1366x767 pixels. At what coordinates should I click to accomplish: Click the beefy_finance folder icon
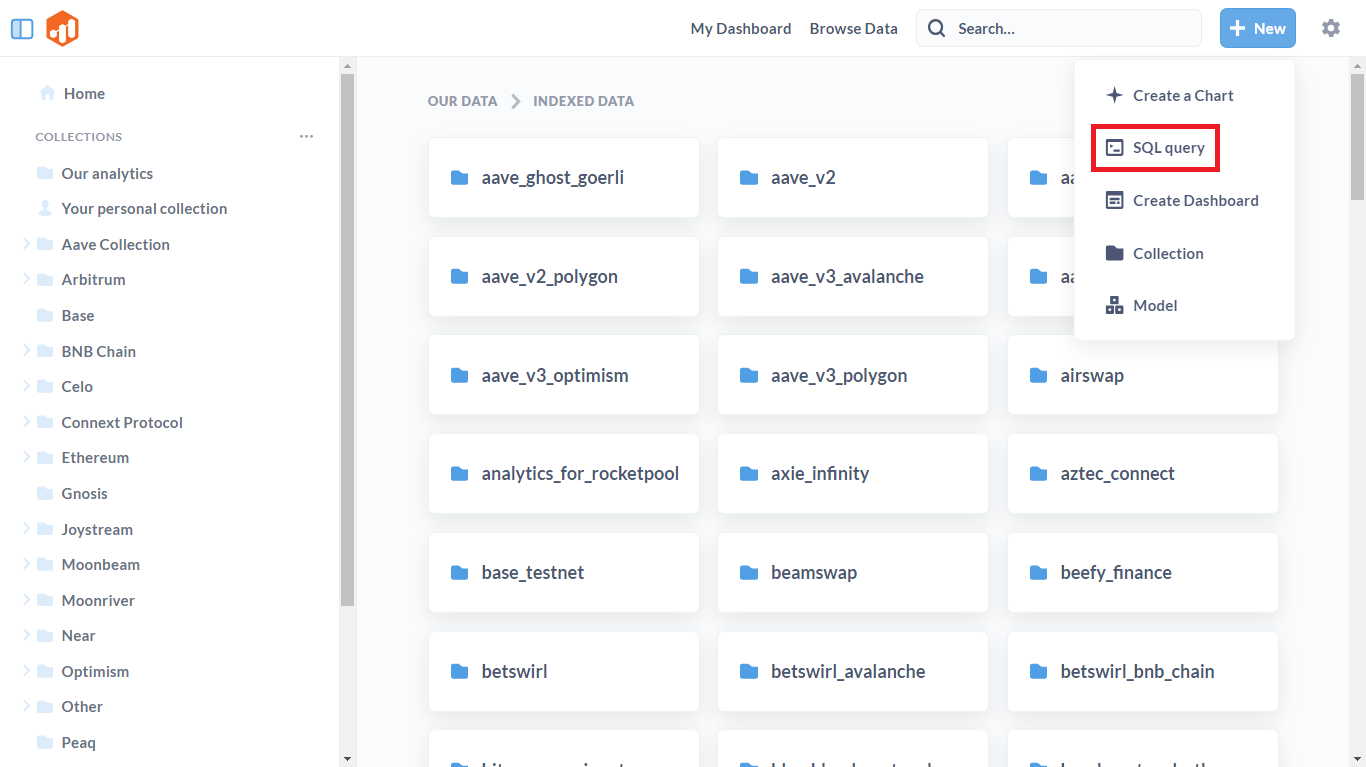(x=1039, y=573)
